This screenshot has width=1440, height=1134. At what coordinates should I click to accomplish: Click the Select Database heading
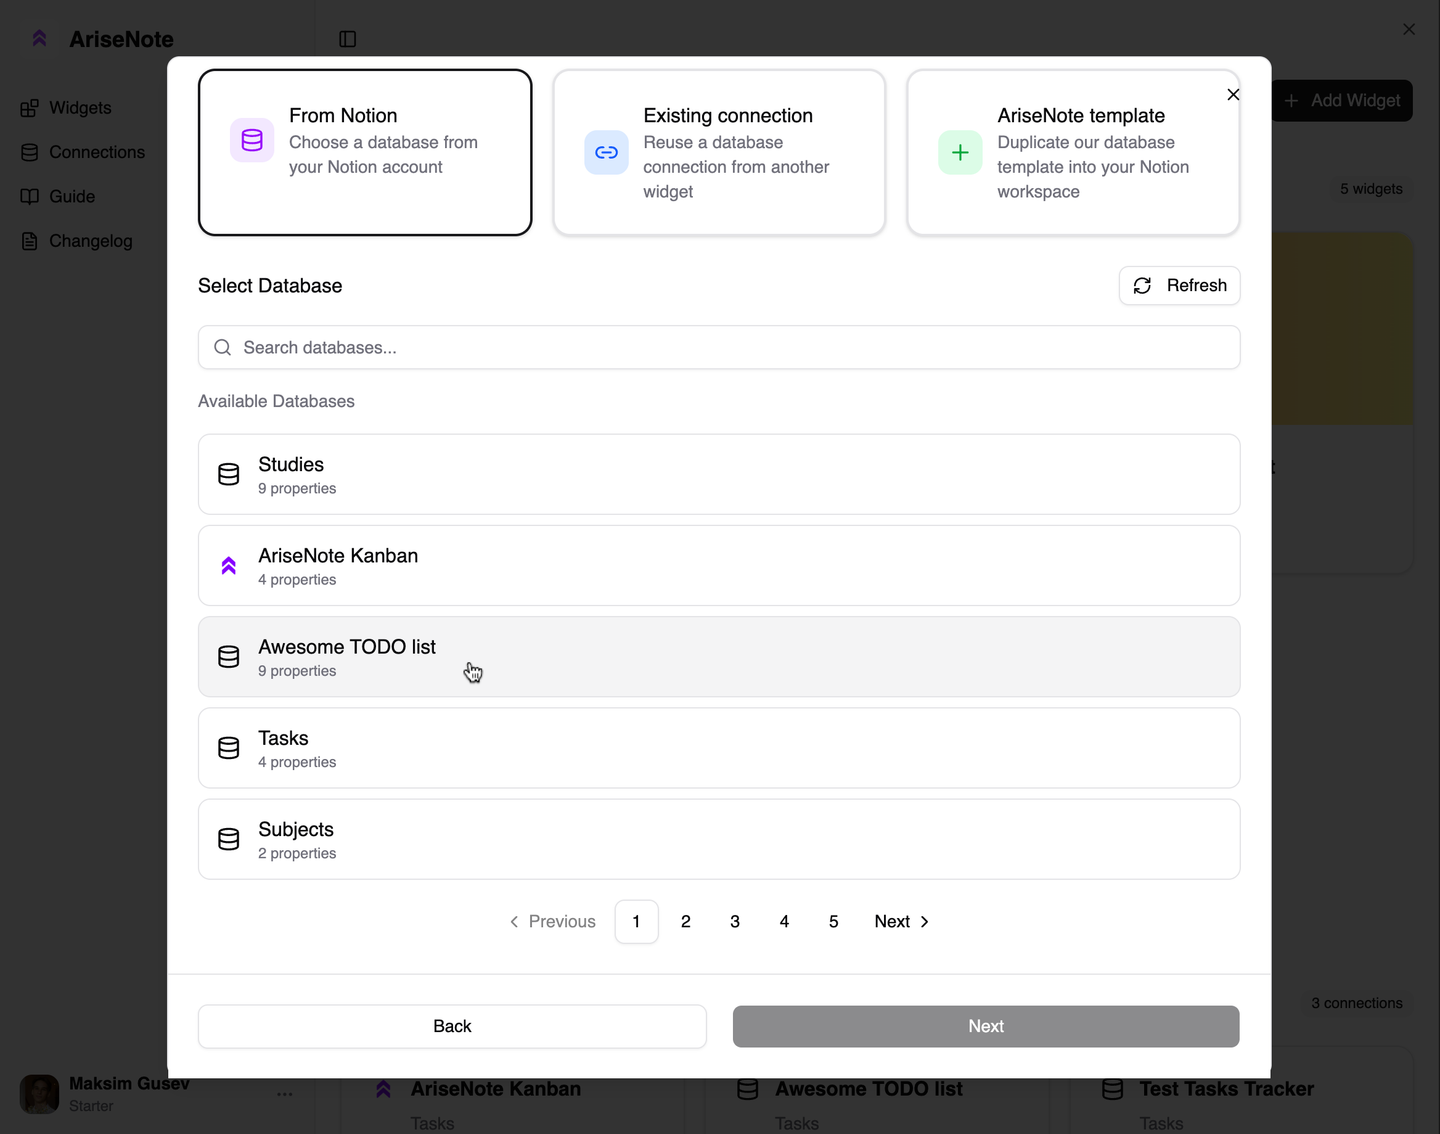(x=270, y=286)
